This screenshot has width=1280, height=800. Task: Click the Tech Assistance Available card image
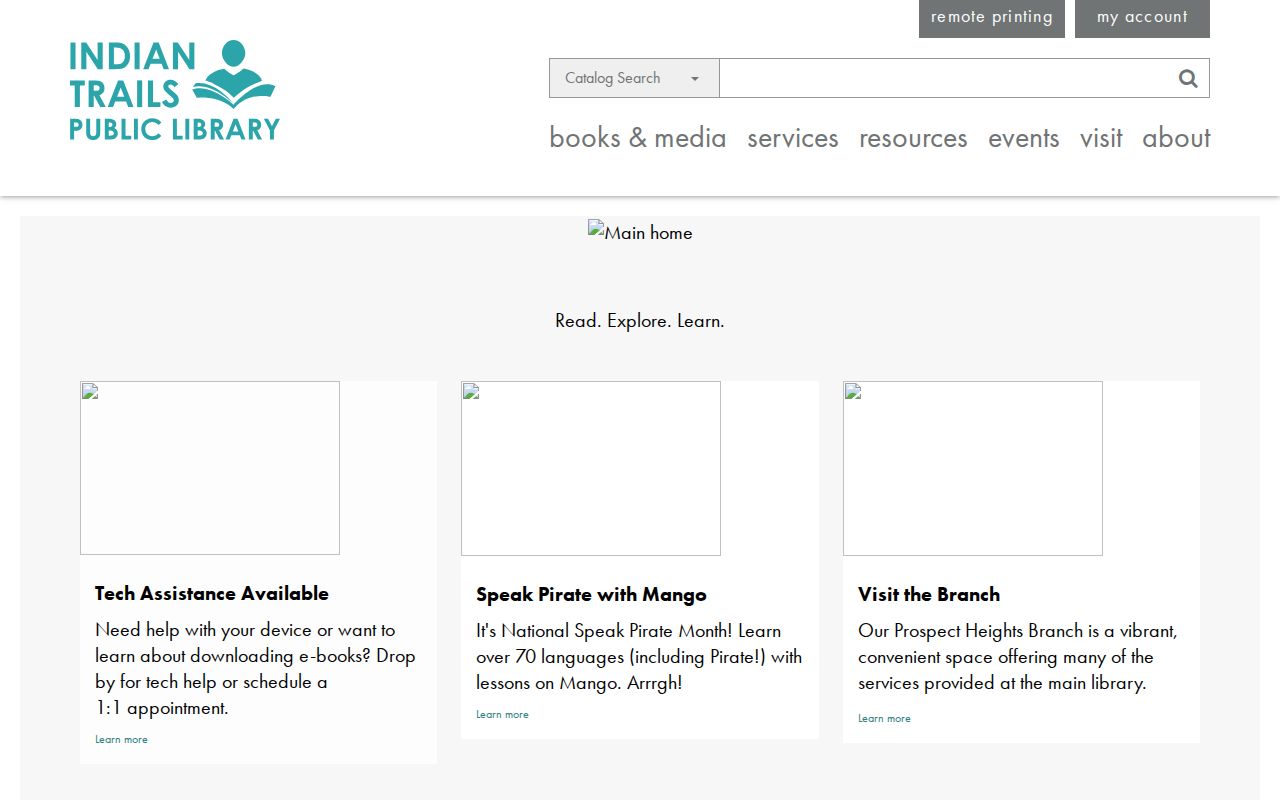[210, 468]
